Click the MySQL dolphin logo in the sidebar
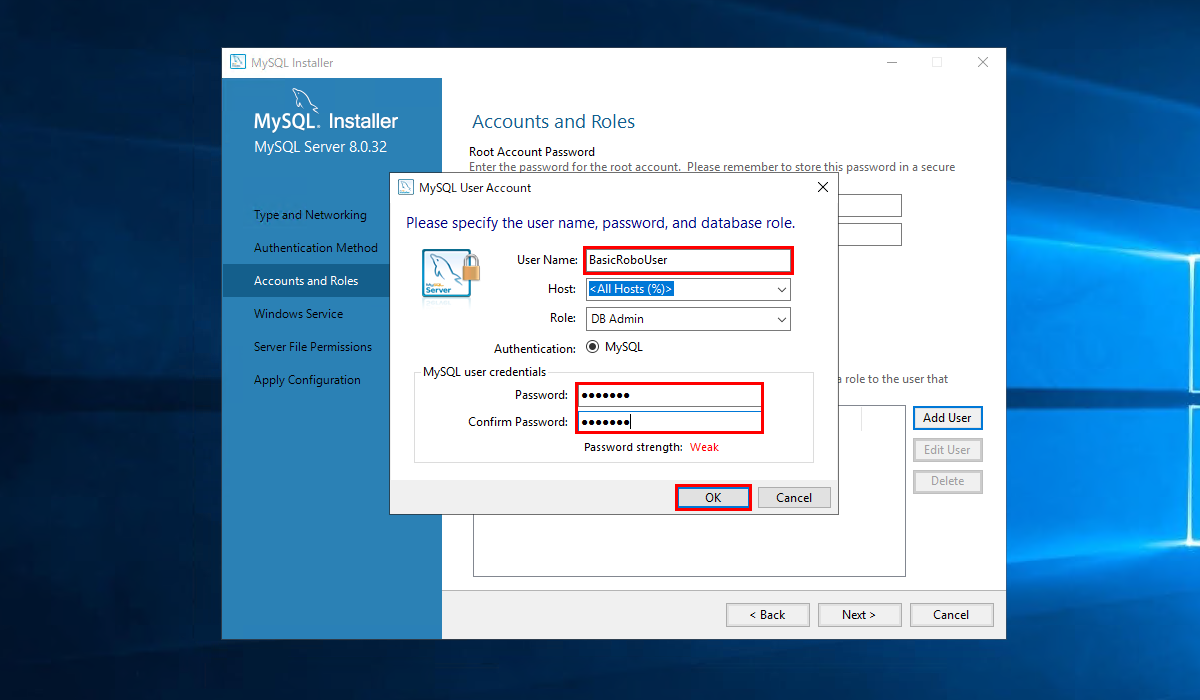 tap(304, 101)
